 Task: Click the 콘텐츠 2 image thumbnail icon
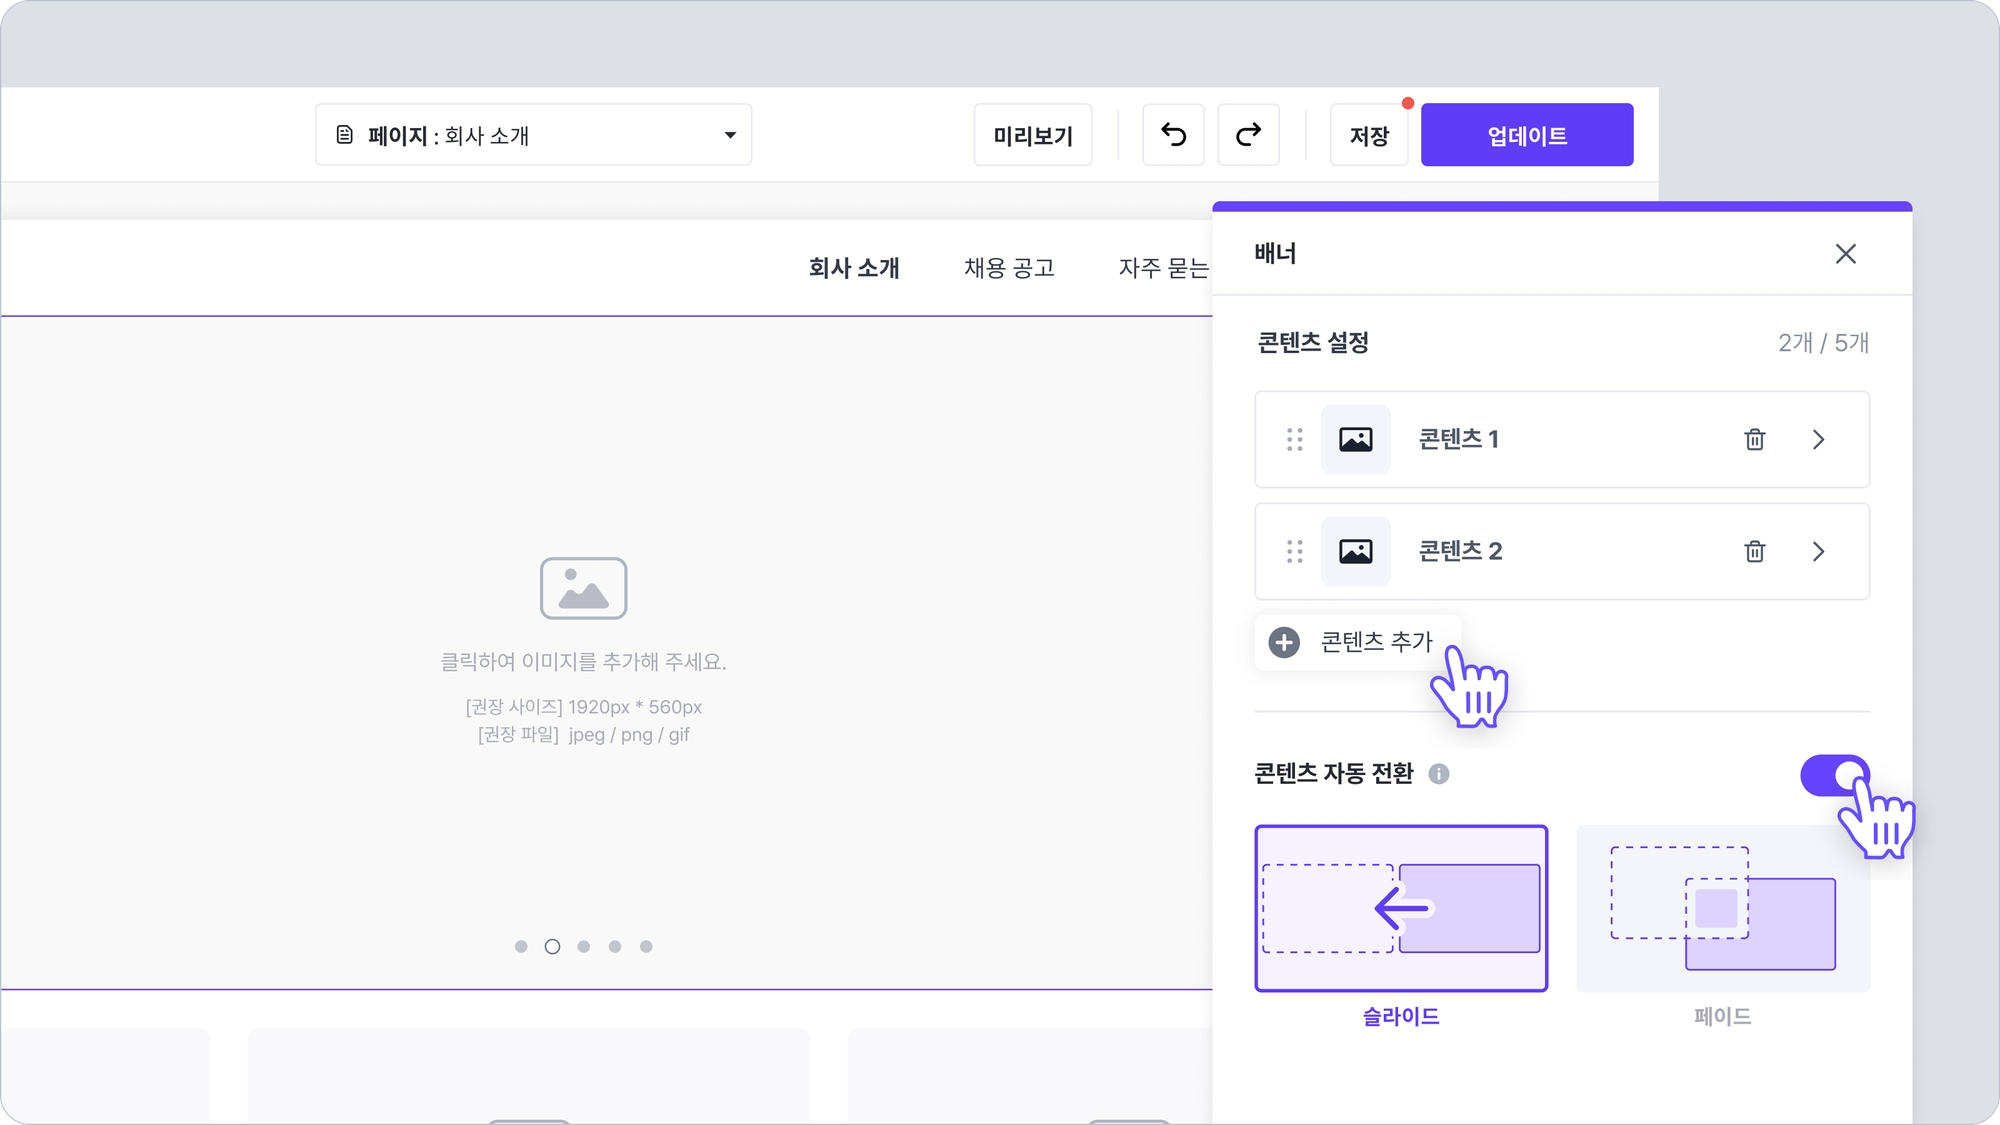click(x=1355, y=552)
